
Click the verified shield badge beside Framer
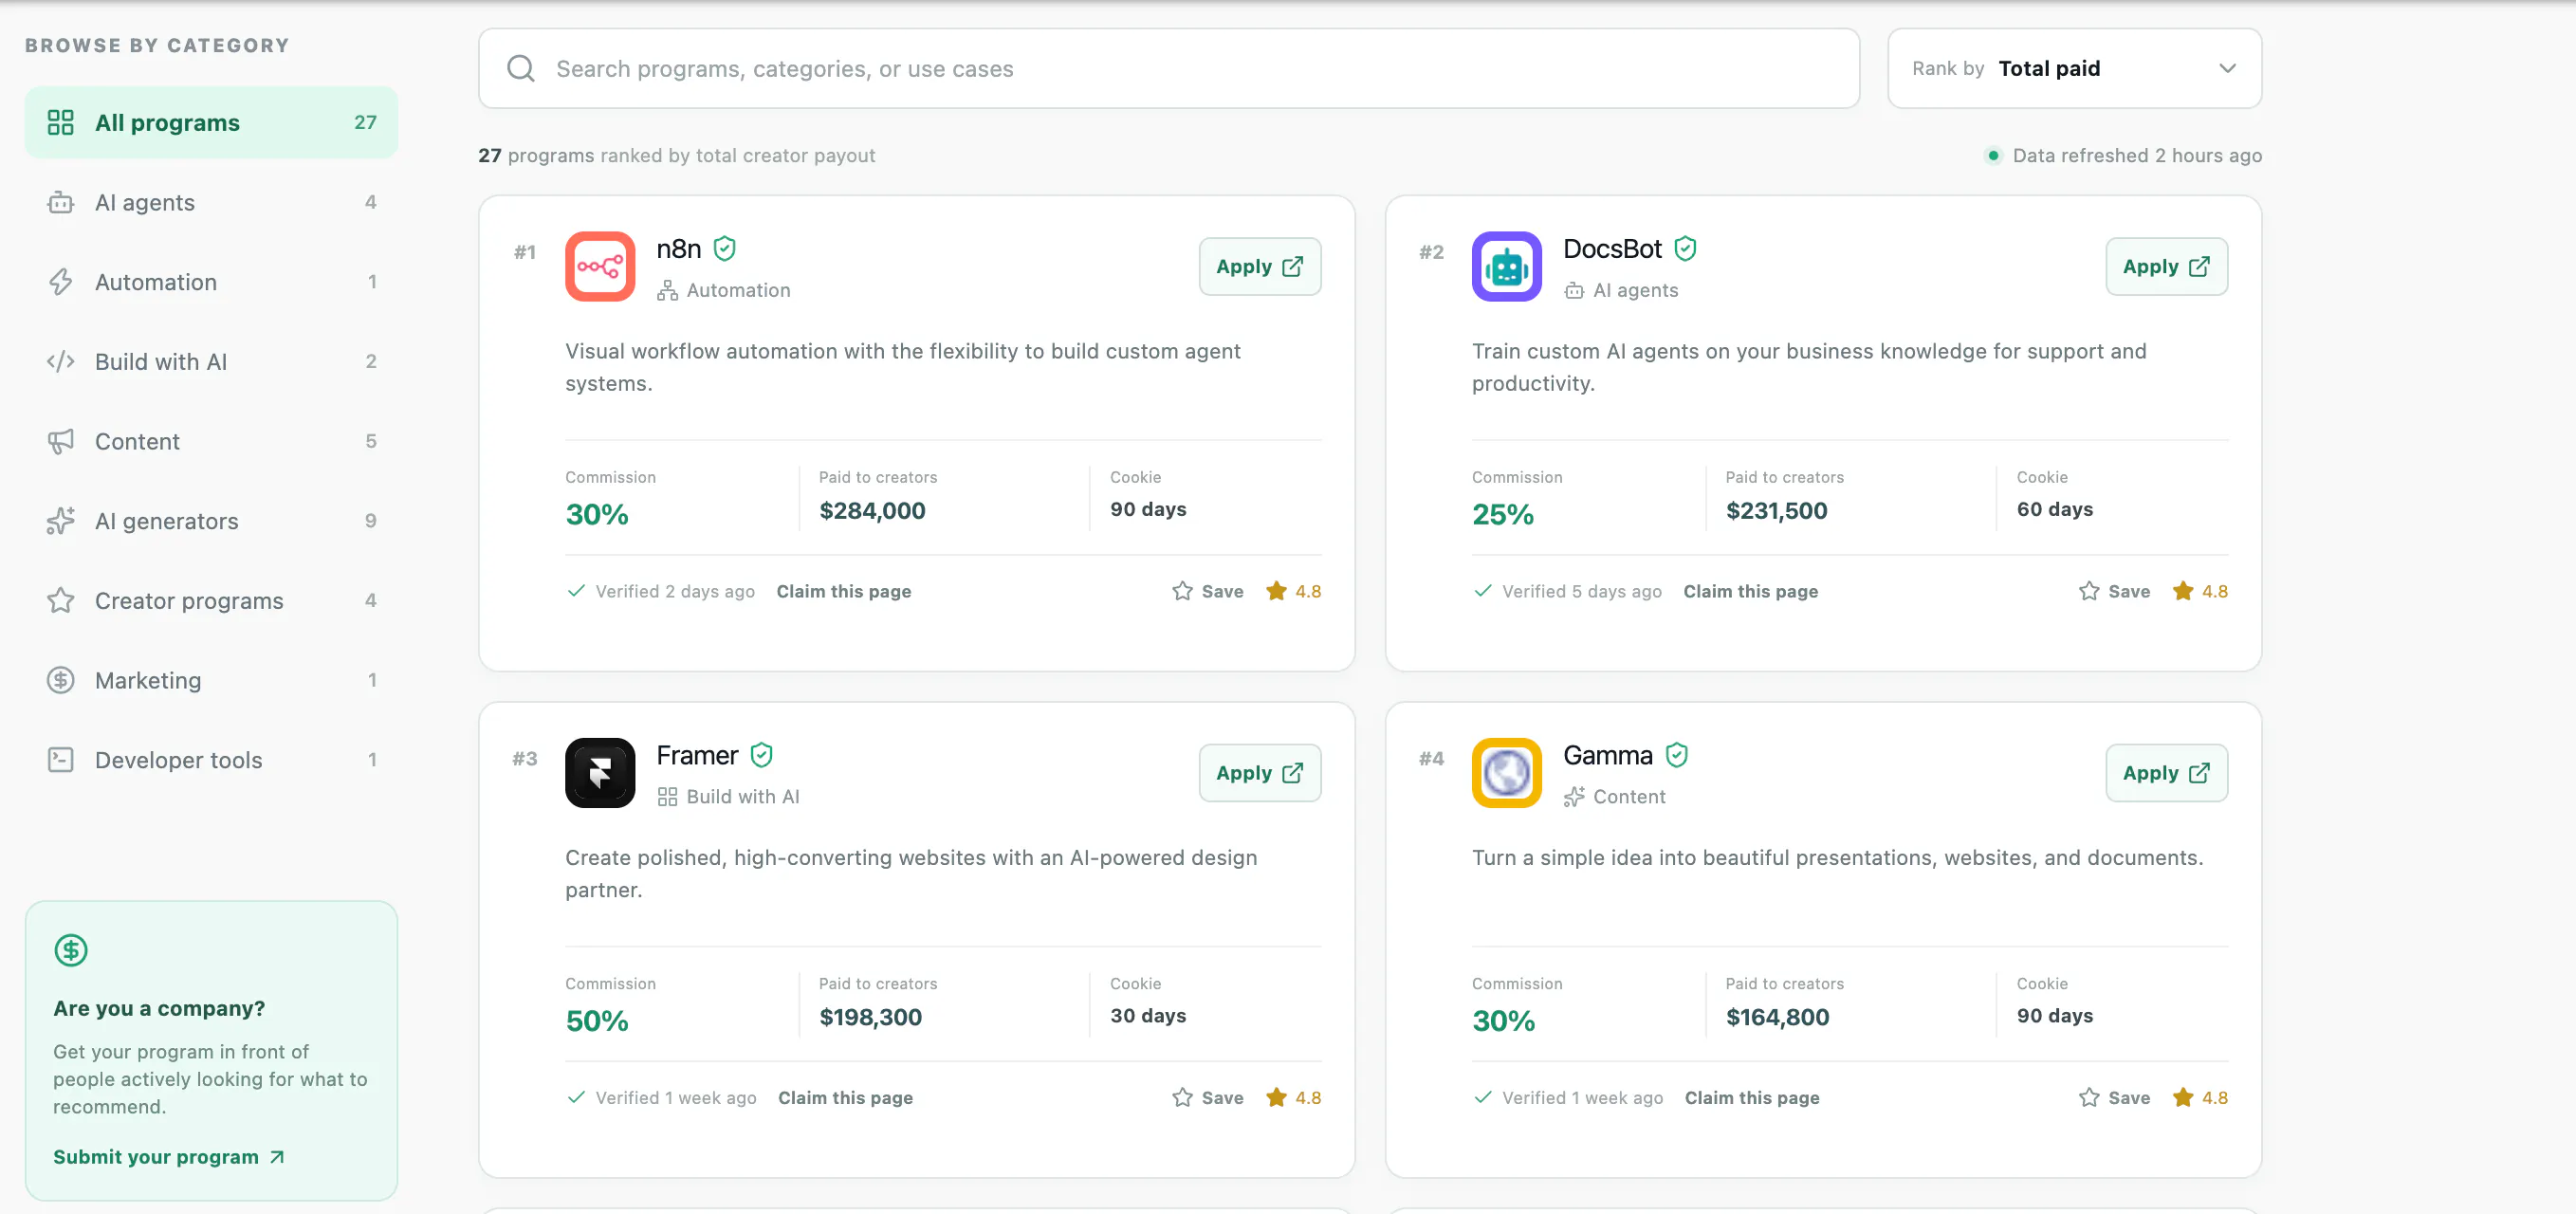tap(761, 755)
